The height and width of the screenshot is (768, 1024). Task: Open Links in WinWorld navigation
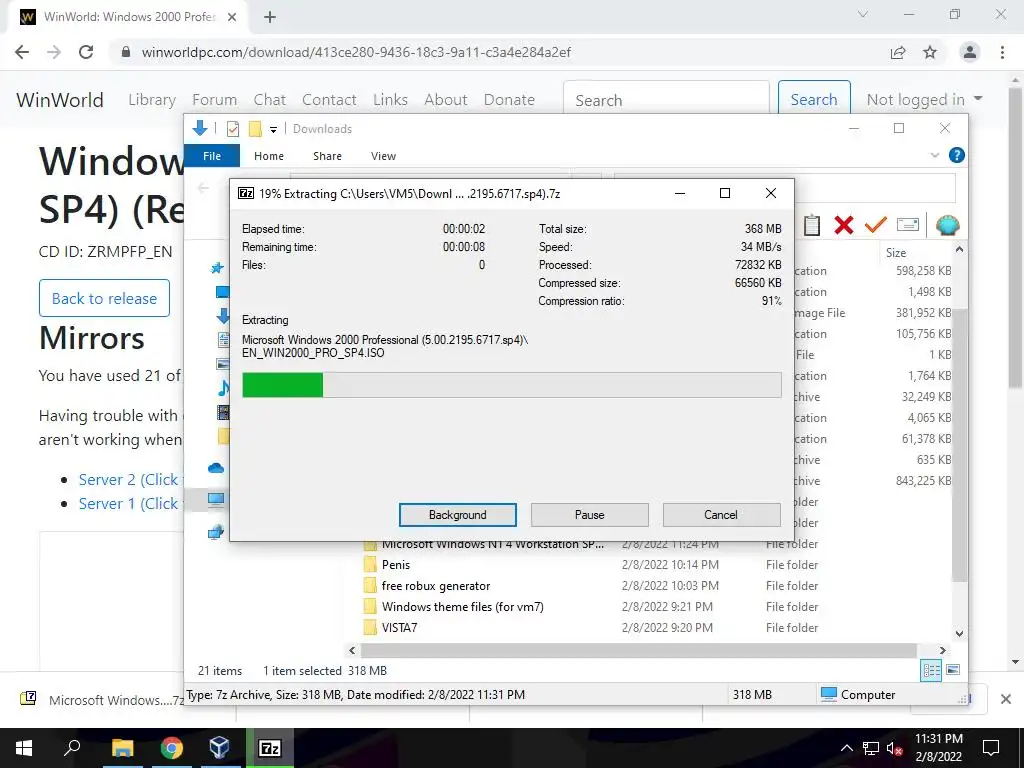391,99
